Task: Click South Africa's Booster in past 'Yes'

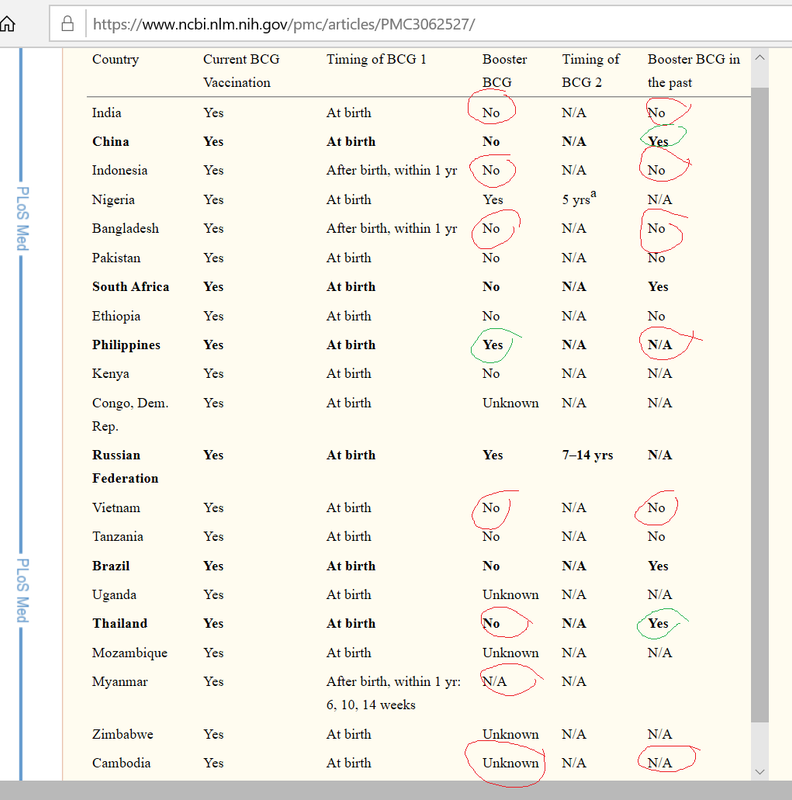Action: coord(658,286)
